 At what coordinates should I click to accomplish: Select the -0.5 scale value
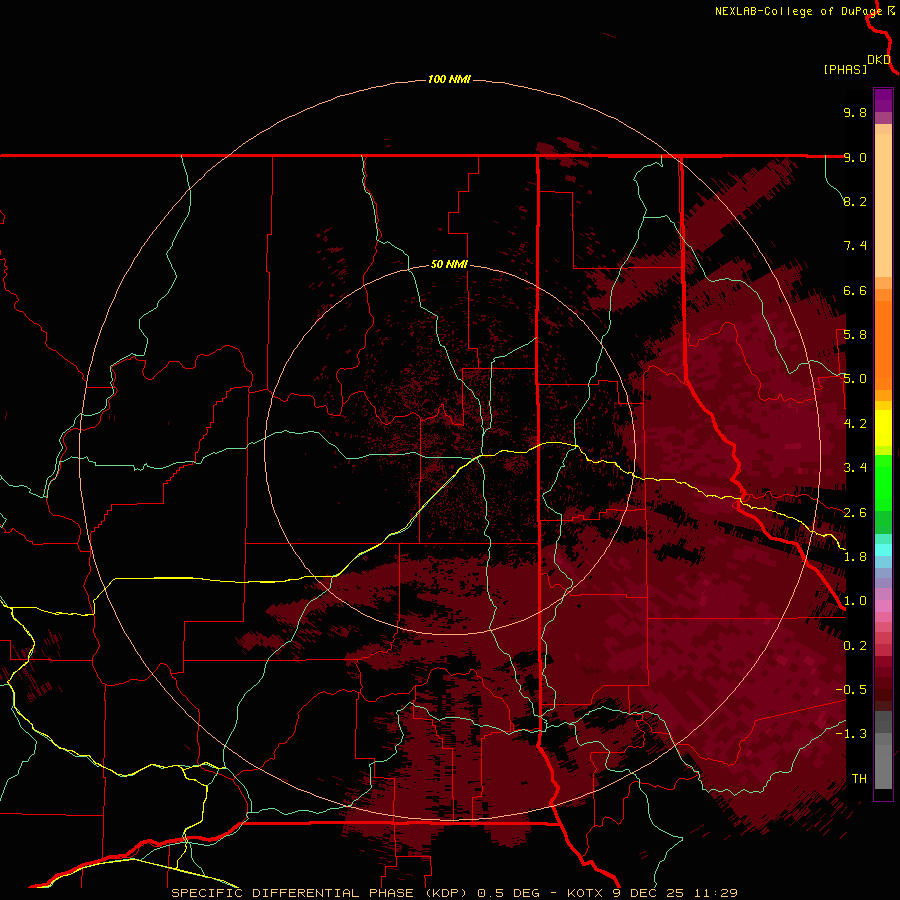coord(851,690)
